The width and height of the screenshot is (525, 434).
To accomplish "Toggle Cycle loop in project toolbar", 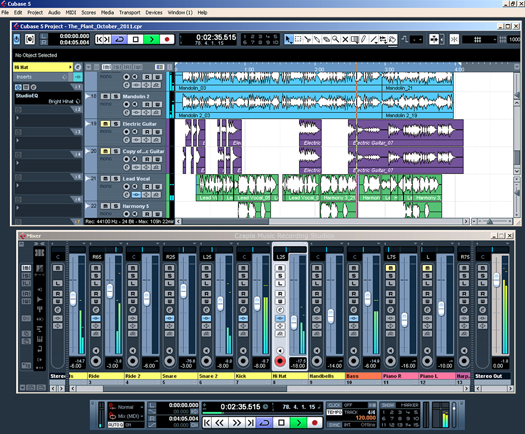I will pyautogui.click(x=120, y=40).
